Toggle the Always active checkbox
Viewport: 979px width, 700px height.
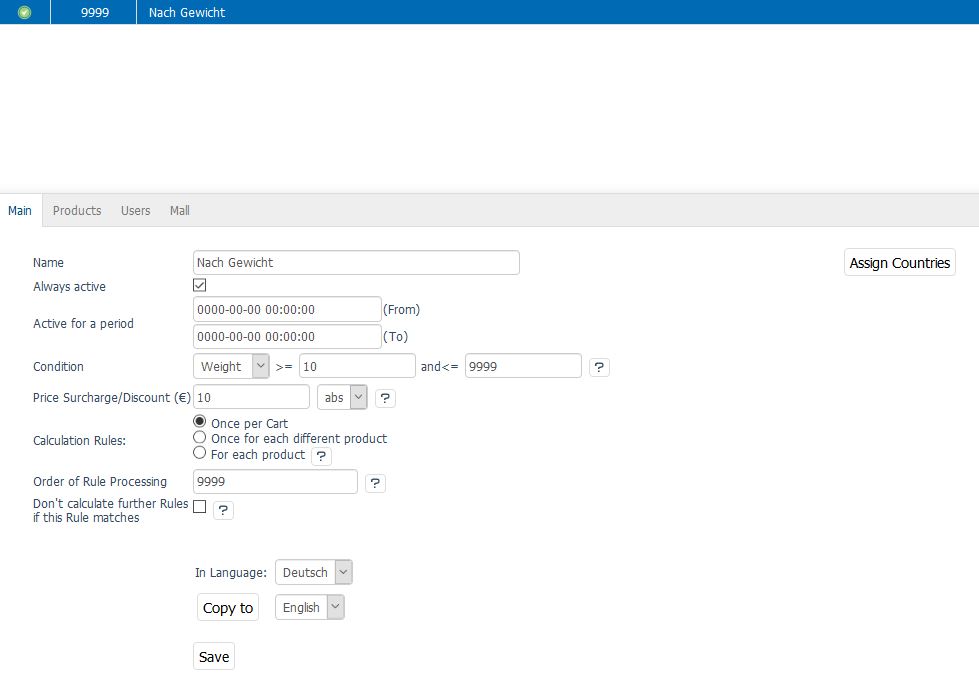pyautogui.click(x=200, y=286)
